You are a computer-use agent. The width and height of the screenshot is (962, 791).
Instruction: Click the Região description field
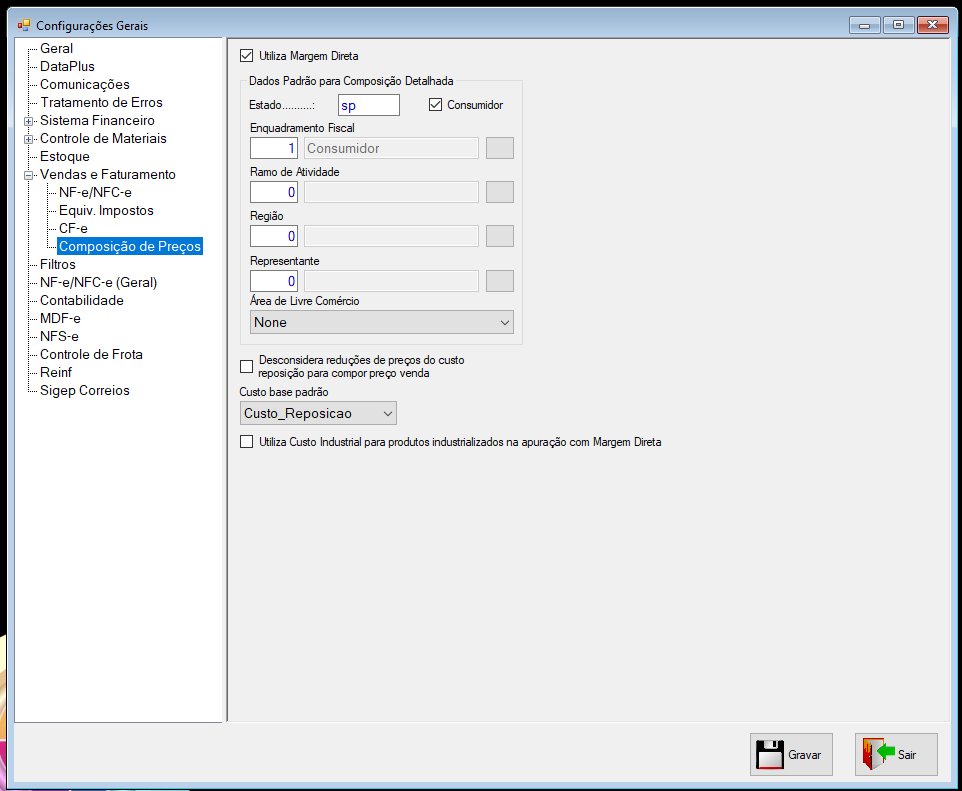click(x=391, y=236)
